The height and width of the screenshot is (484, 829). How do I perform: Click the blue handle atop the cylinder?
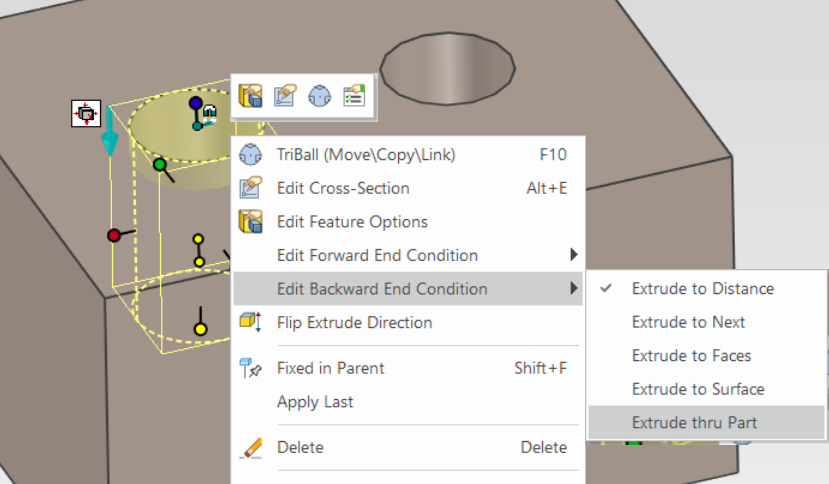click(196, 103)
